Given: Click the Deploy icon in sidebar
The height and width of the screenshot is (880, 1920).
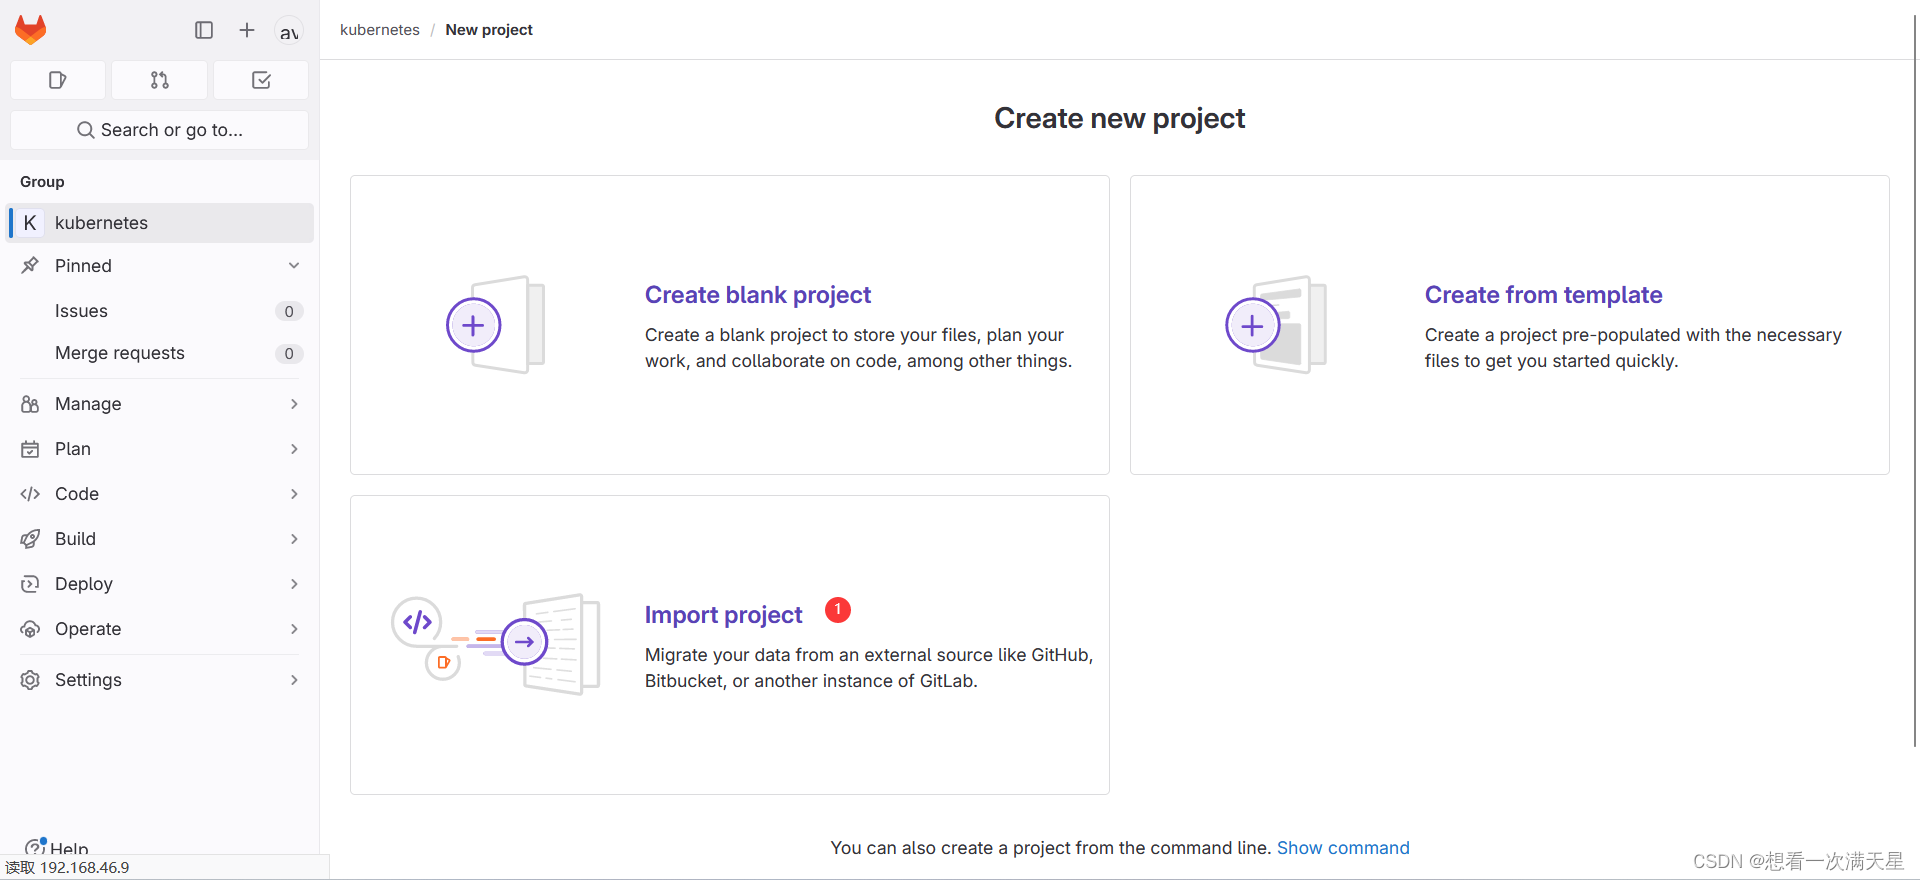Looking at the screenshot, I should click(x=30, y=584).
